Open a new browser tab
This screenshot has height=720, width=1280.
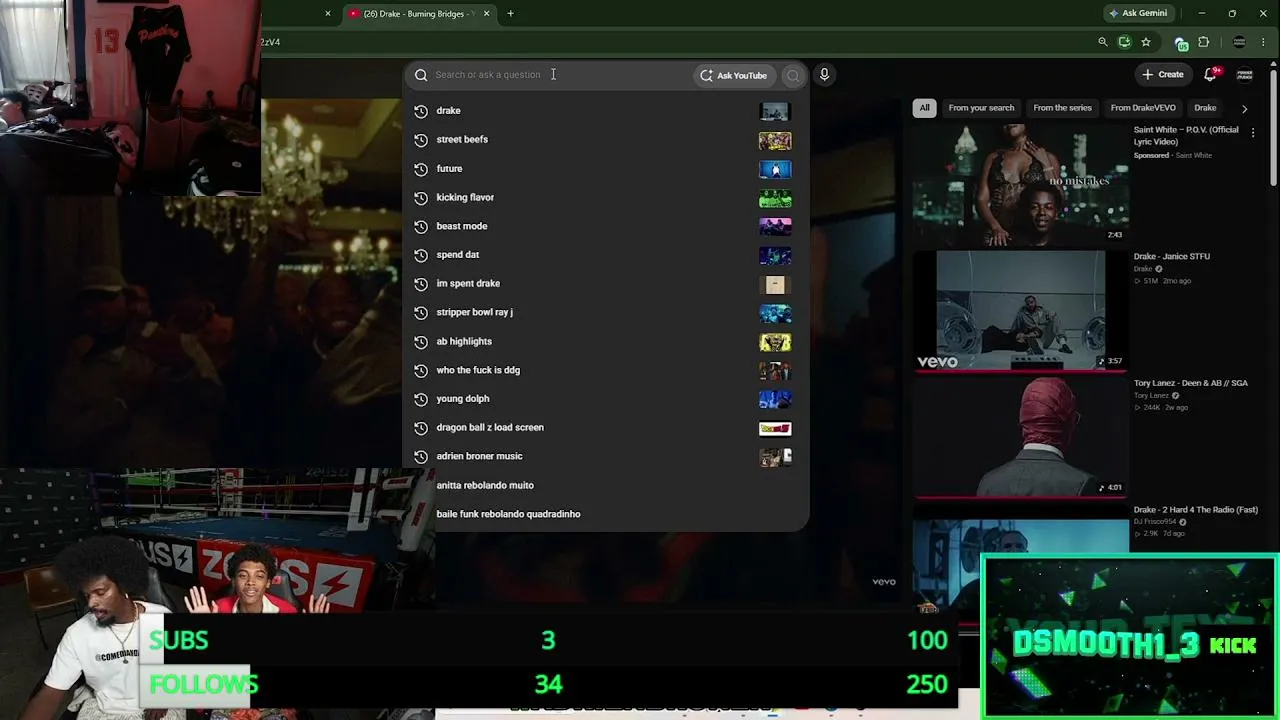pos(510,13)
